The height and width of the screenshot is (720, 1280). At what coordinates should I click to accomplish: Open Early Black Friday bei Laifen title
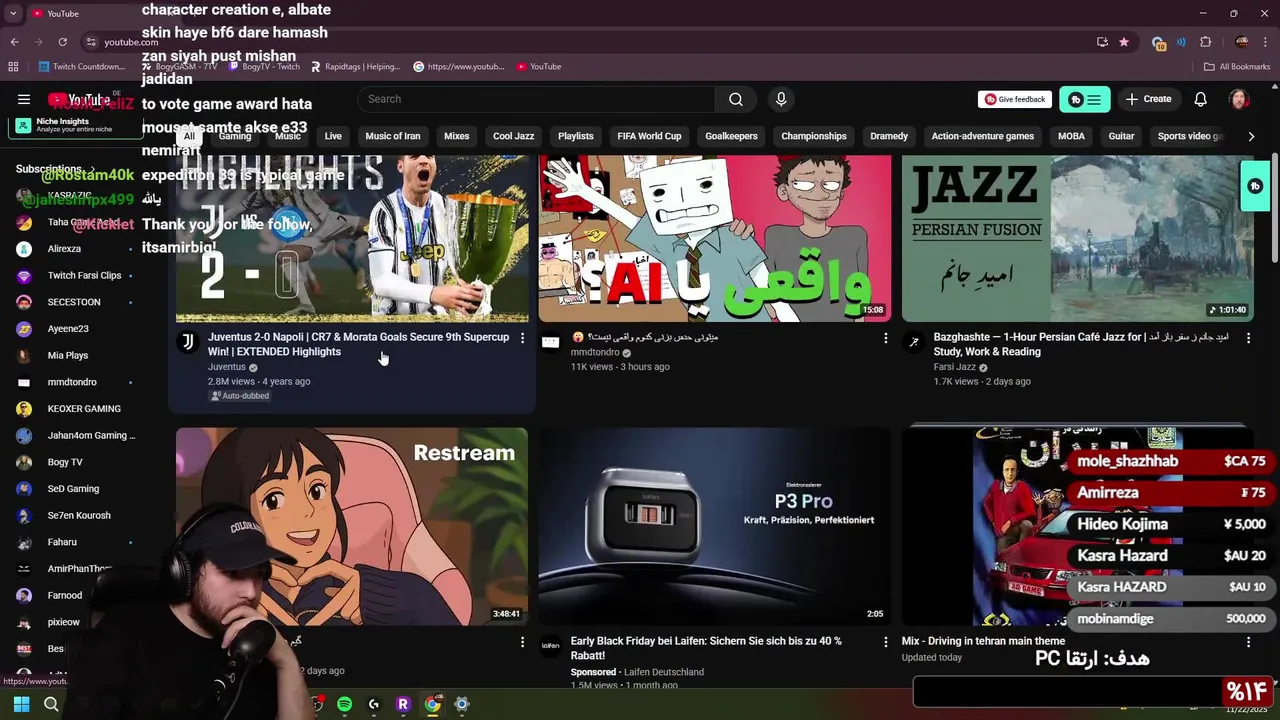(x=706, y=648)
